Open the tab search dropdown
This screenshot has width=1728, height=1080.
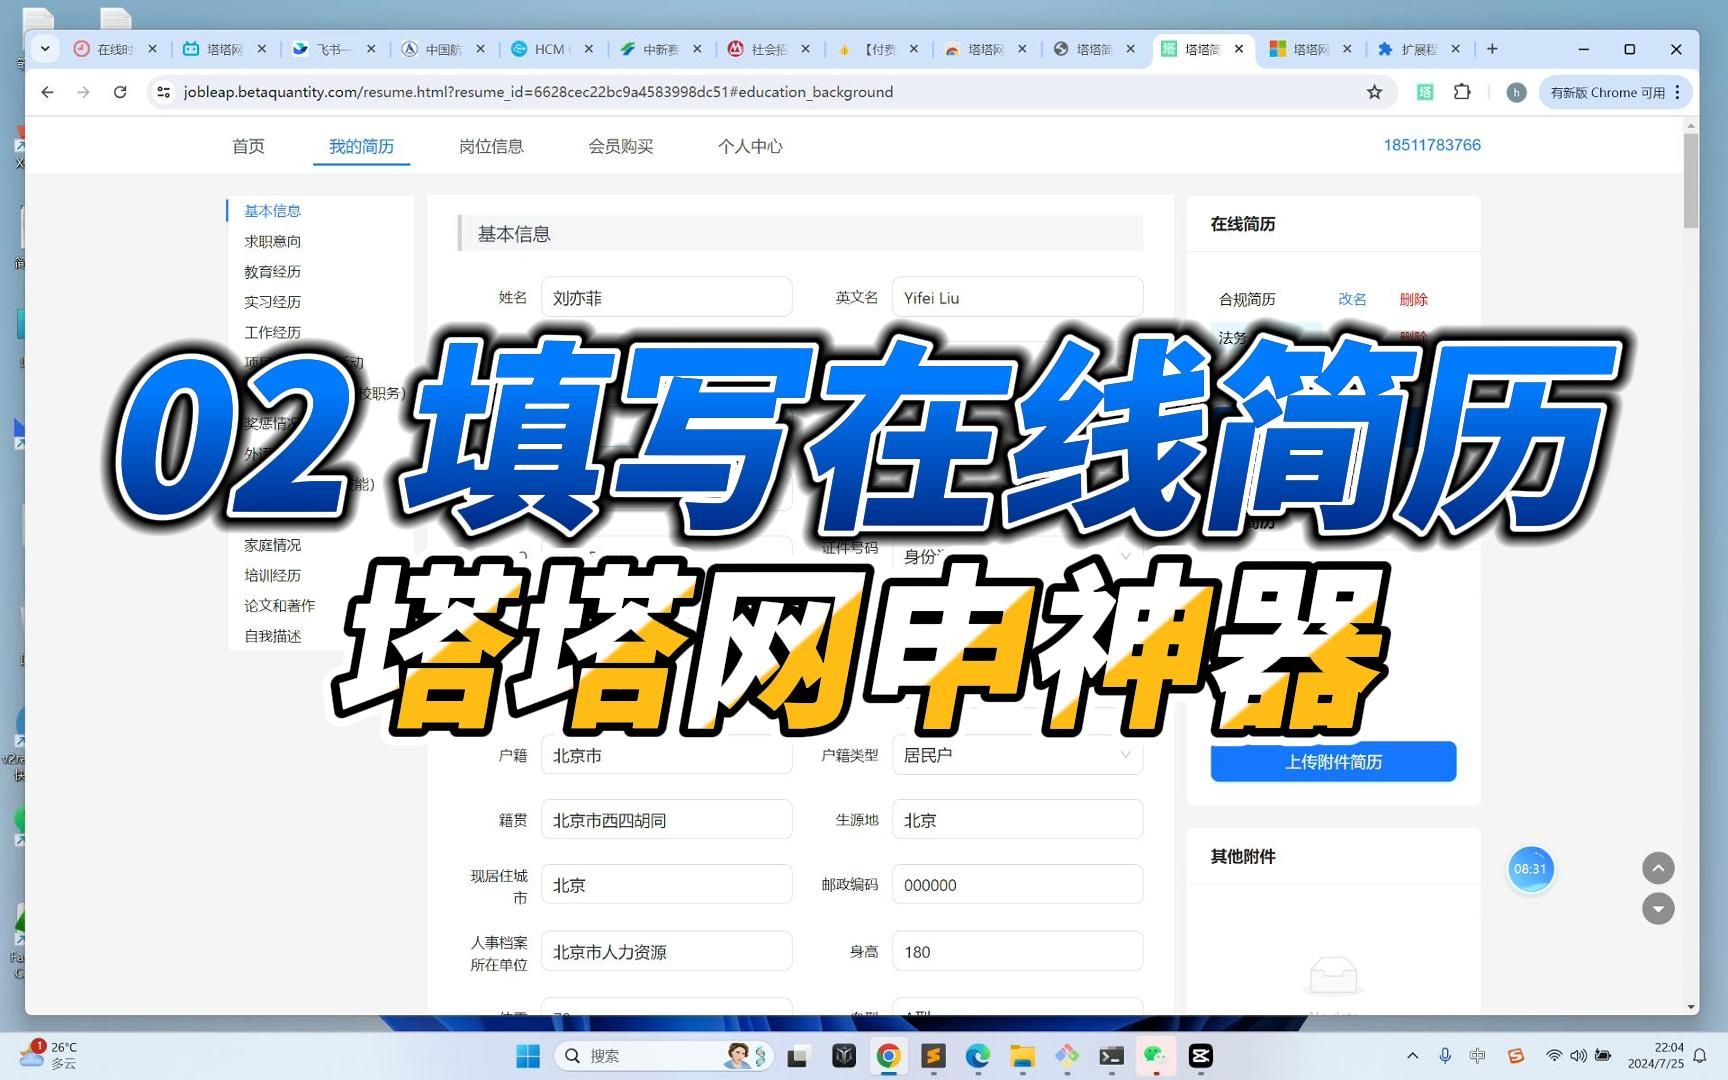pos(45,48)
